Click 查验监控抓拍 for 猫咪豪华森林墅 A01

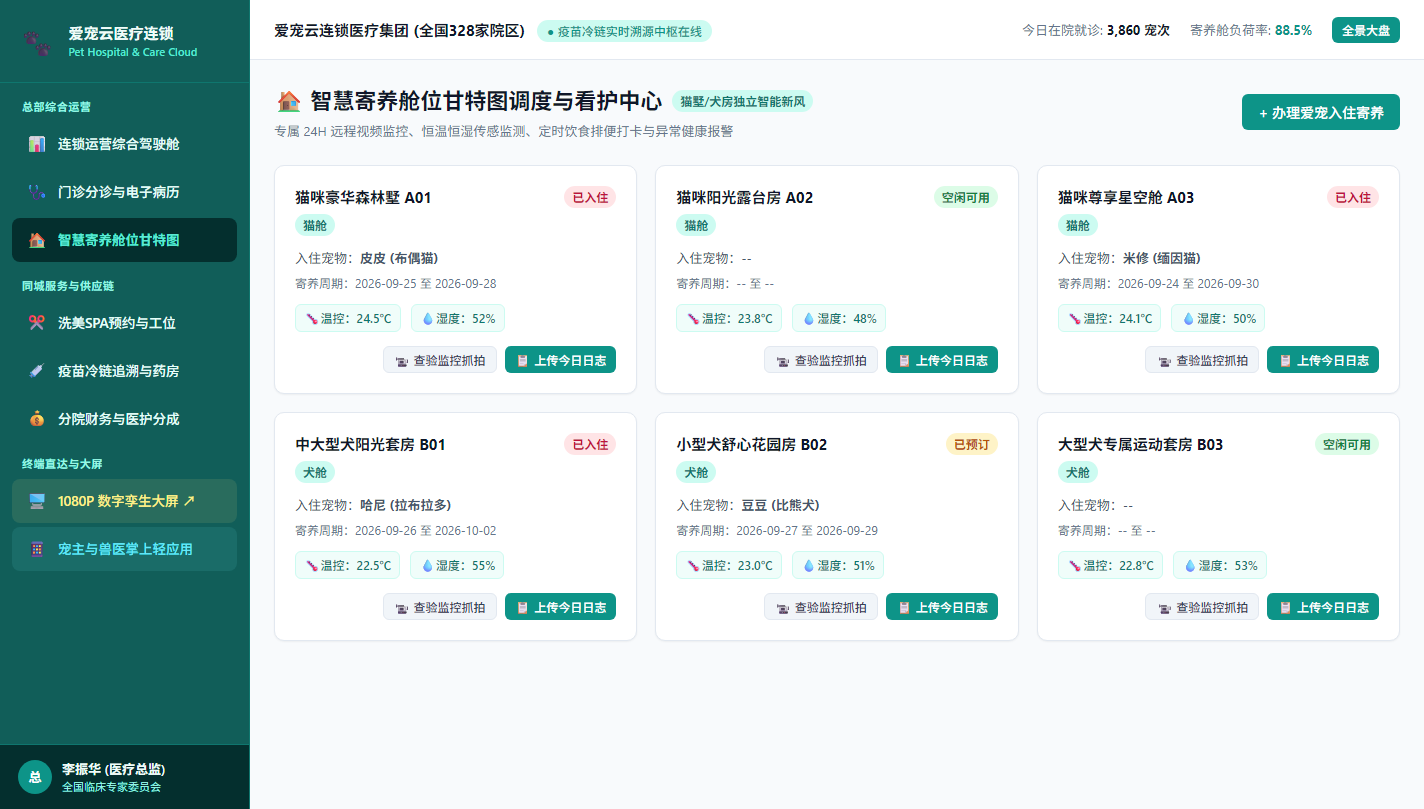[x=439, y=360]
